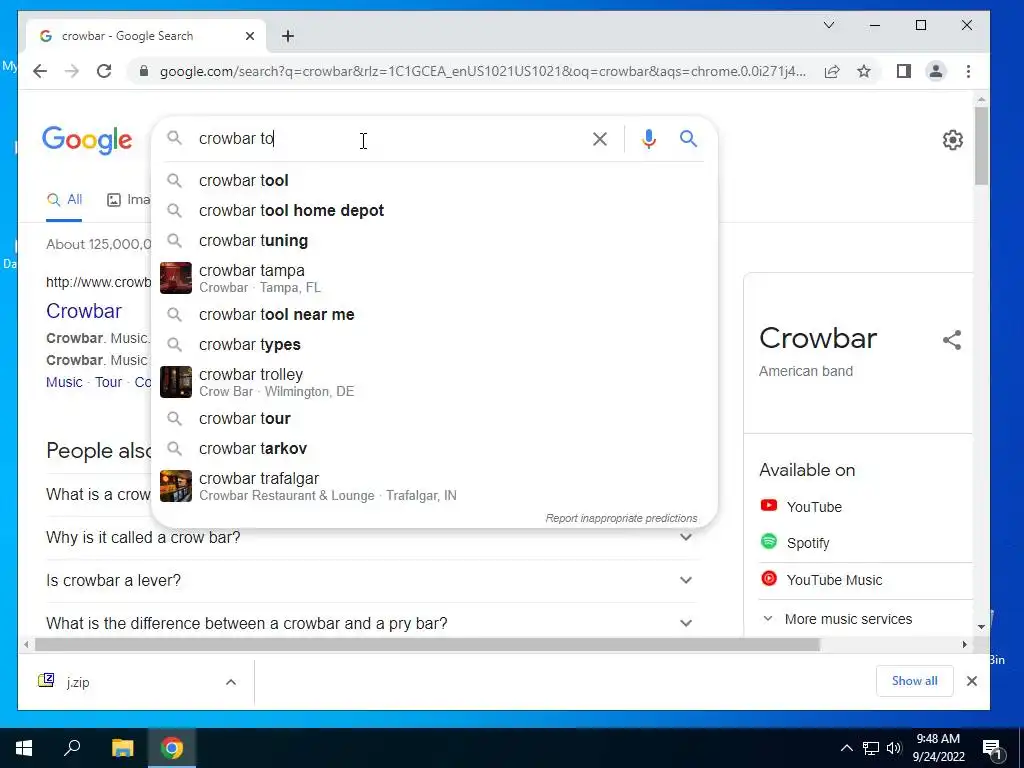Screen dimensions: 1024x768
Task: Open YouTube Music under Available on
Action: point(821,579)
